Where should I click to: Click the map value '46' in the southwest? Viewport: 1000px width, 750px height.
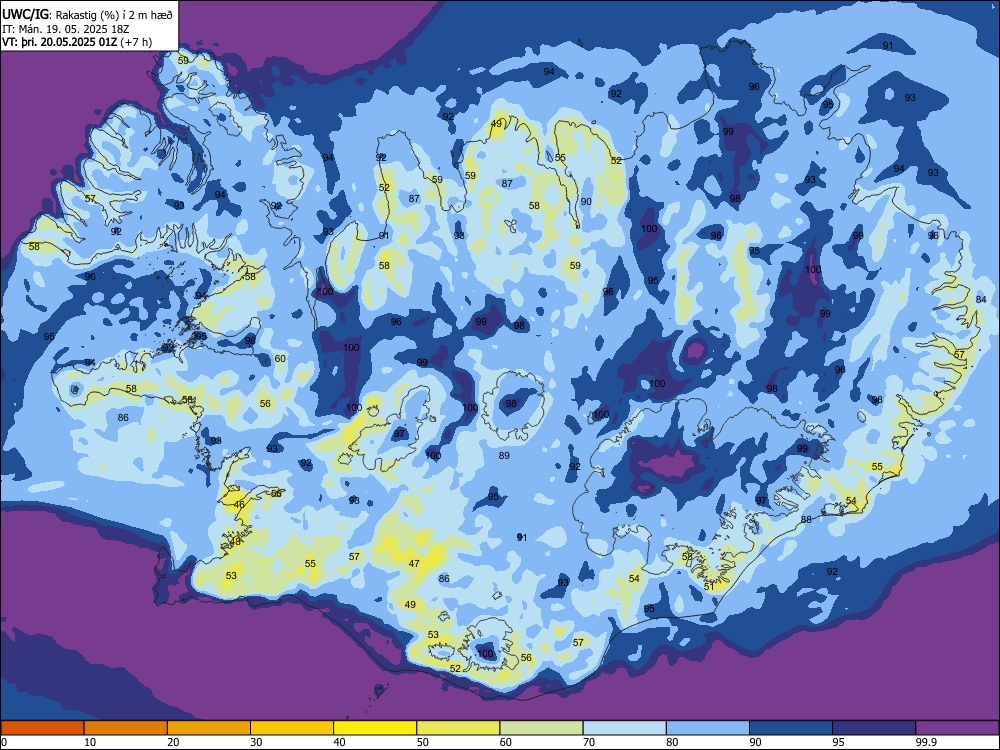click(x=239, y=504)
